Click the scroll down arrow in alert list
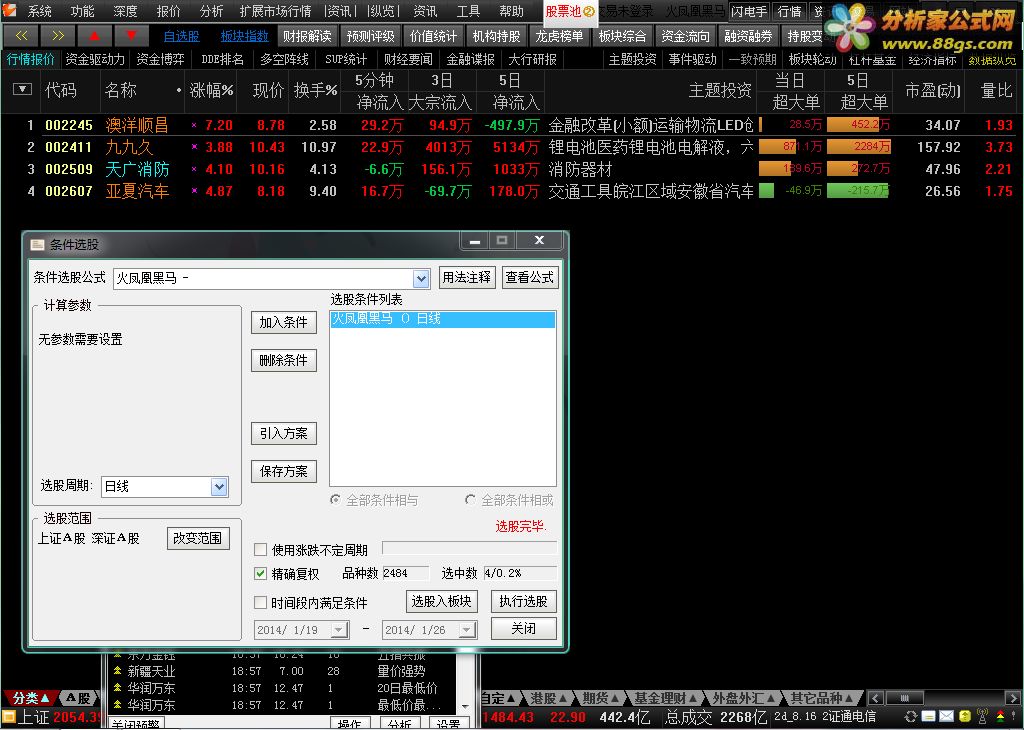Viewport: 1024px width, 730px height. [x=465, y=706]
